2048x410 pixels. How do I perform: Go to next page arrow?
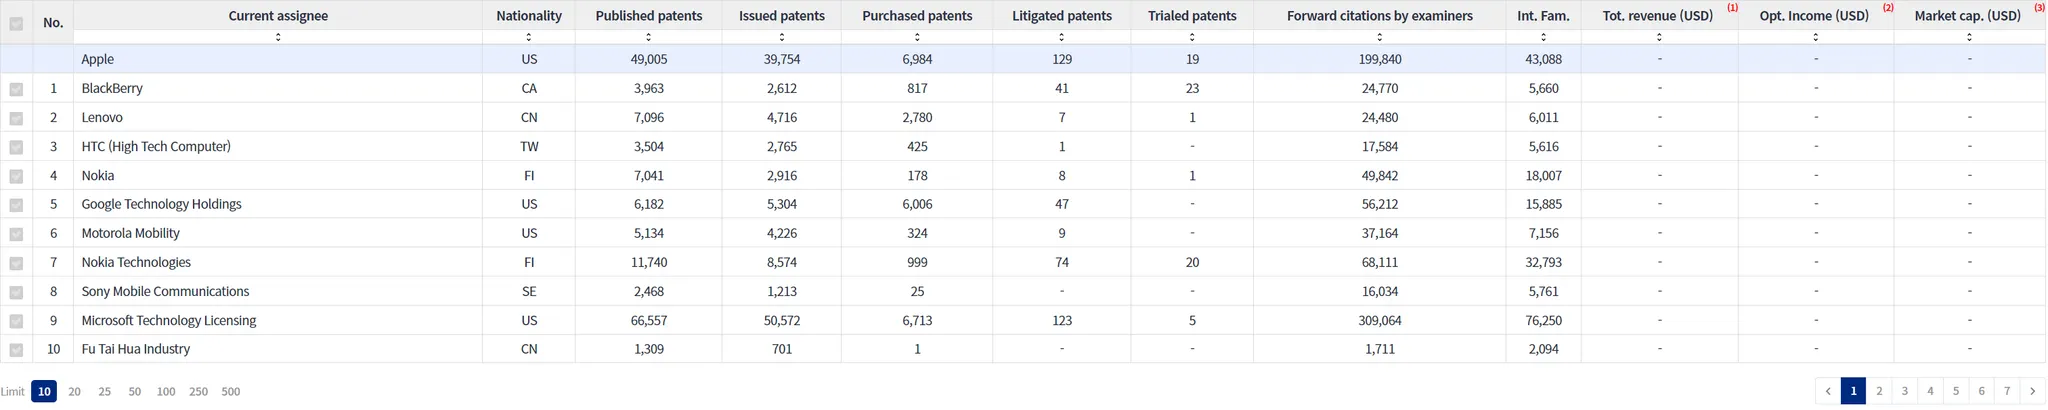point(2032,391)
